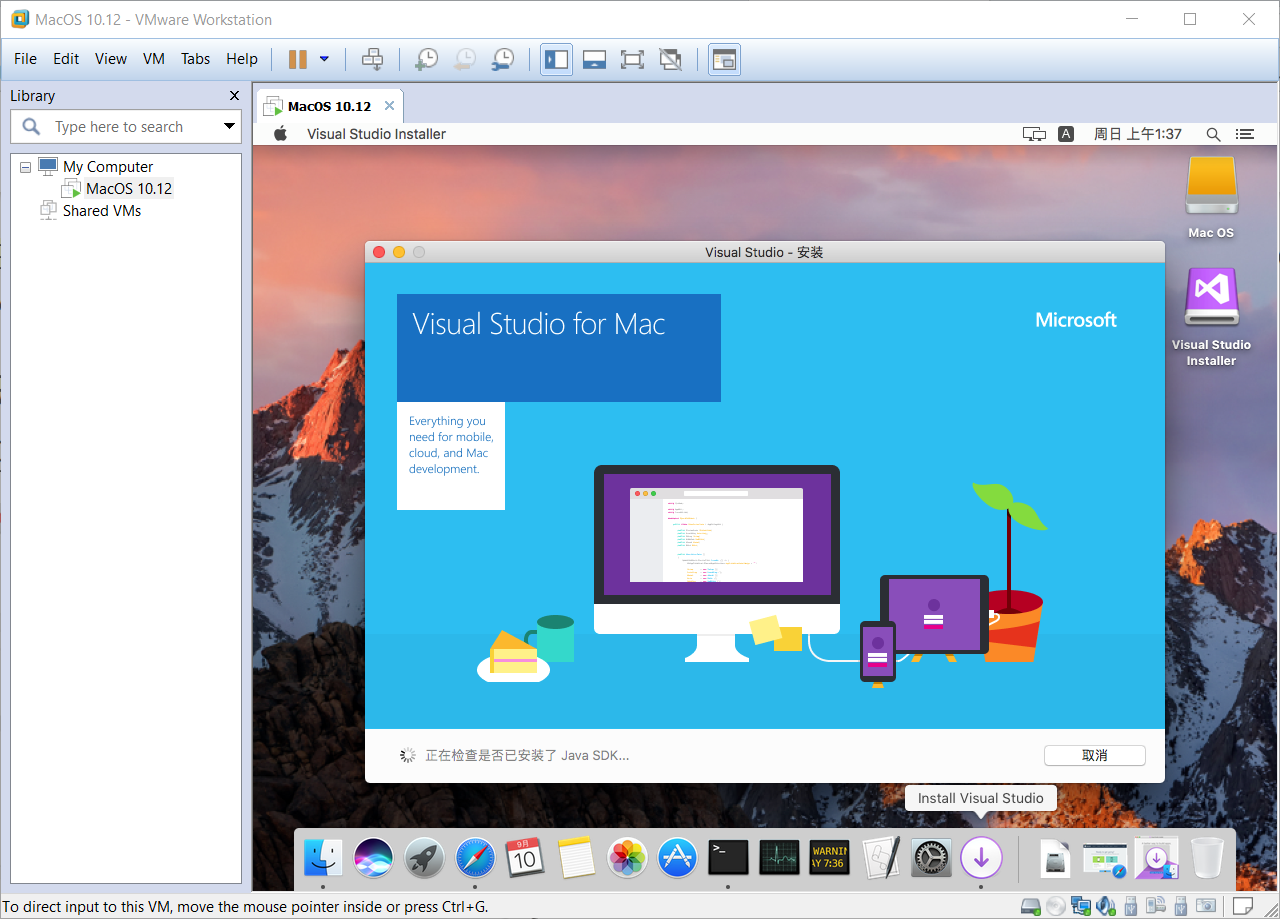Open the Apple menu
Image resolution: width=1280 pixels, height=919 pixels.
coord(281,134)
